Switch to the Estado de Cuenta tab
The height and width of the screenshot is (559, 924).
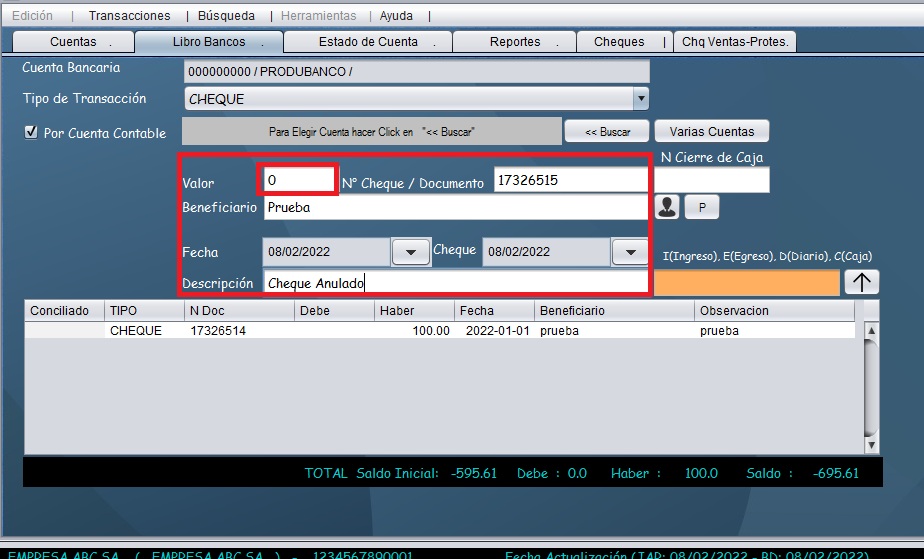coord(368,42)
